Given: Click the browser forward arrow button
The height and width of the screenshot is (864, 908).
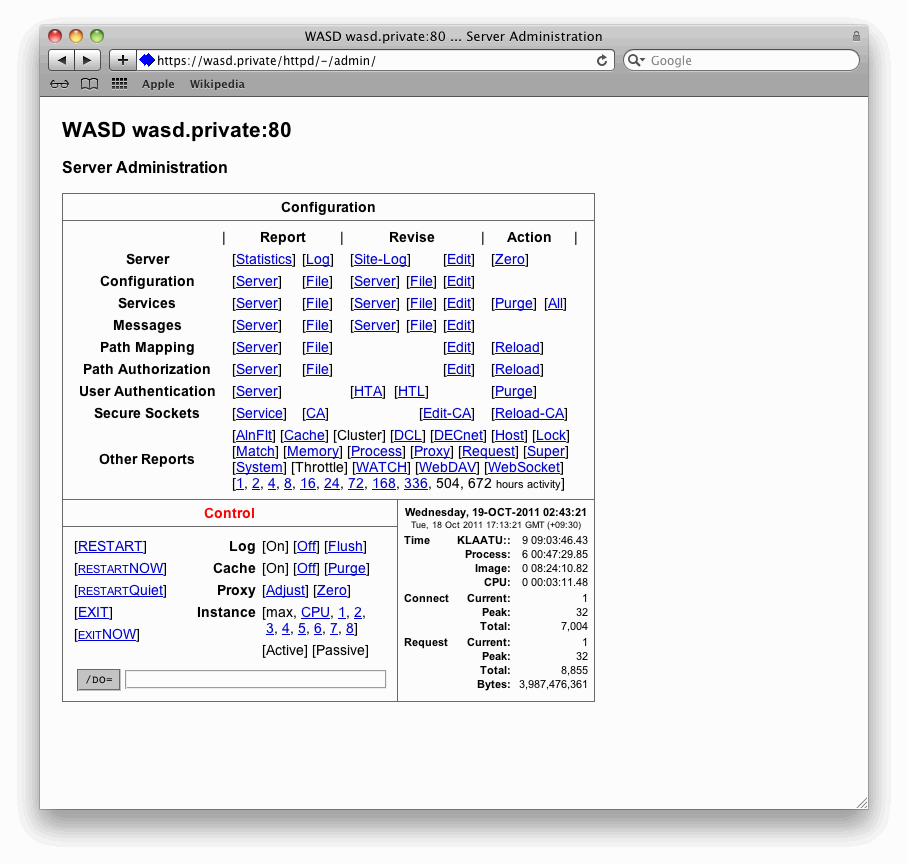Looking at the screenshot, I should tap(88, 60).
